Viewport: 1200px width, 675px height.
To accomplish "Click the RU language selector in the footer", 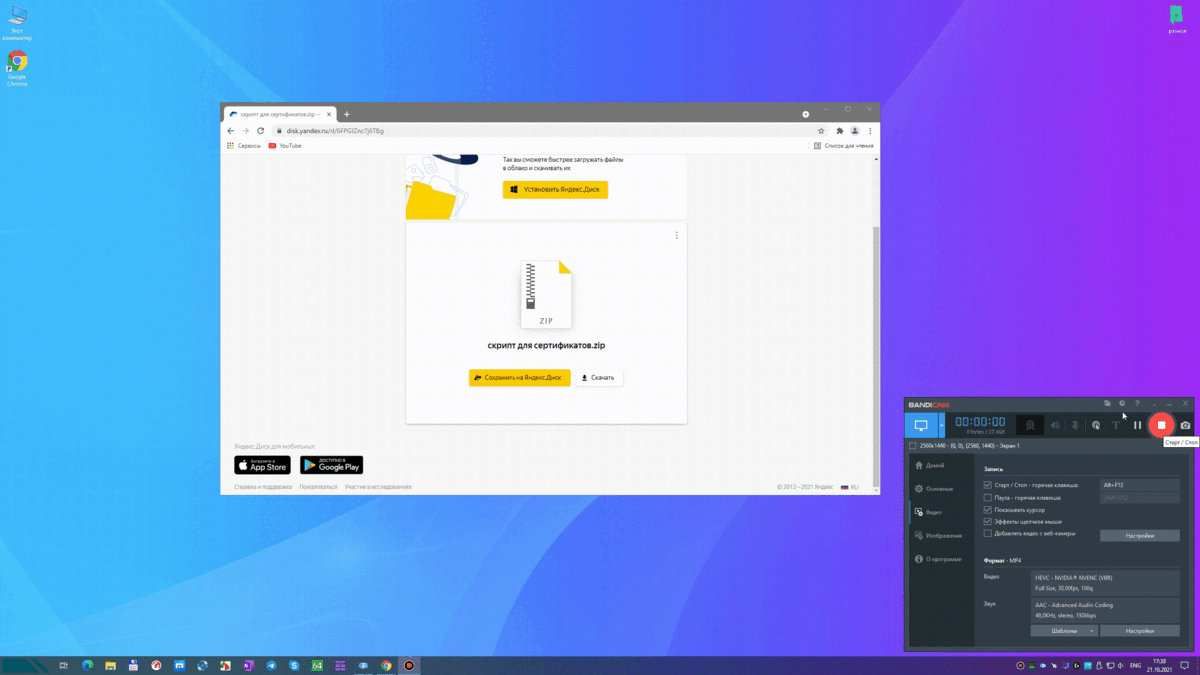I will 849,487.
